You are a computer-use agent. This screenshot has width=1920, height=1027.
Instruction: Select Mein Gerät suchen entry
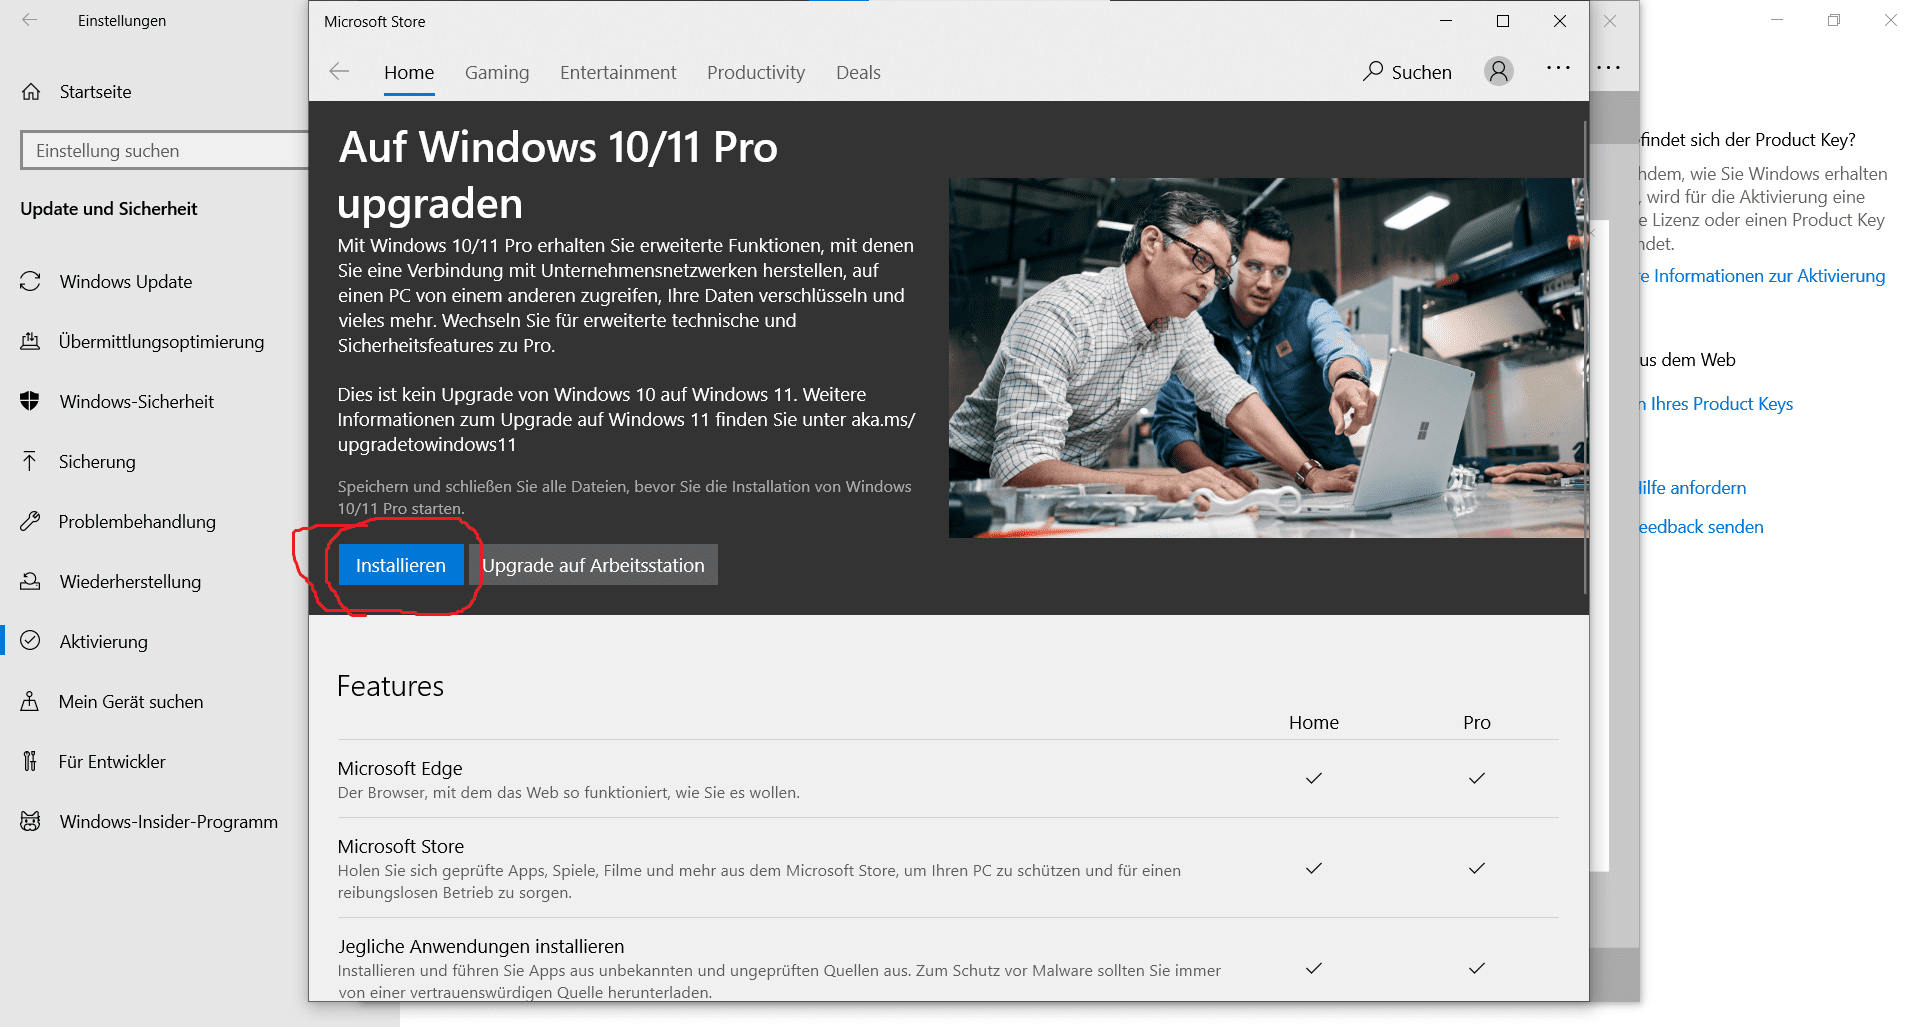click(131, 702)
